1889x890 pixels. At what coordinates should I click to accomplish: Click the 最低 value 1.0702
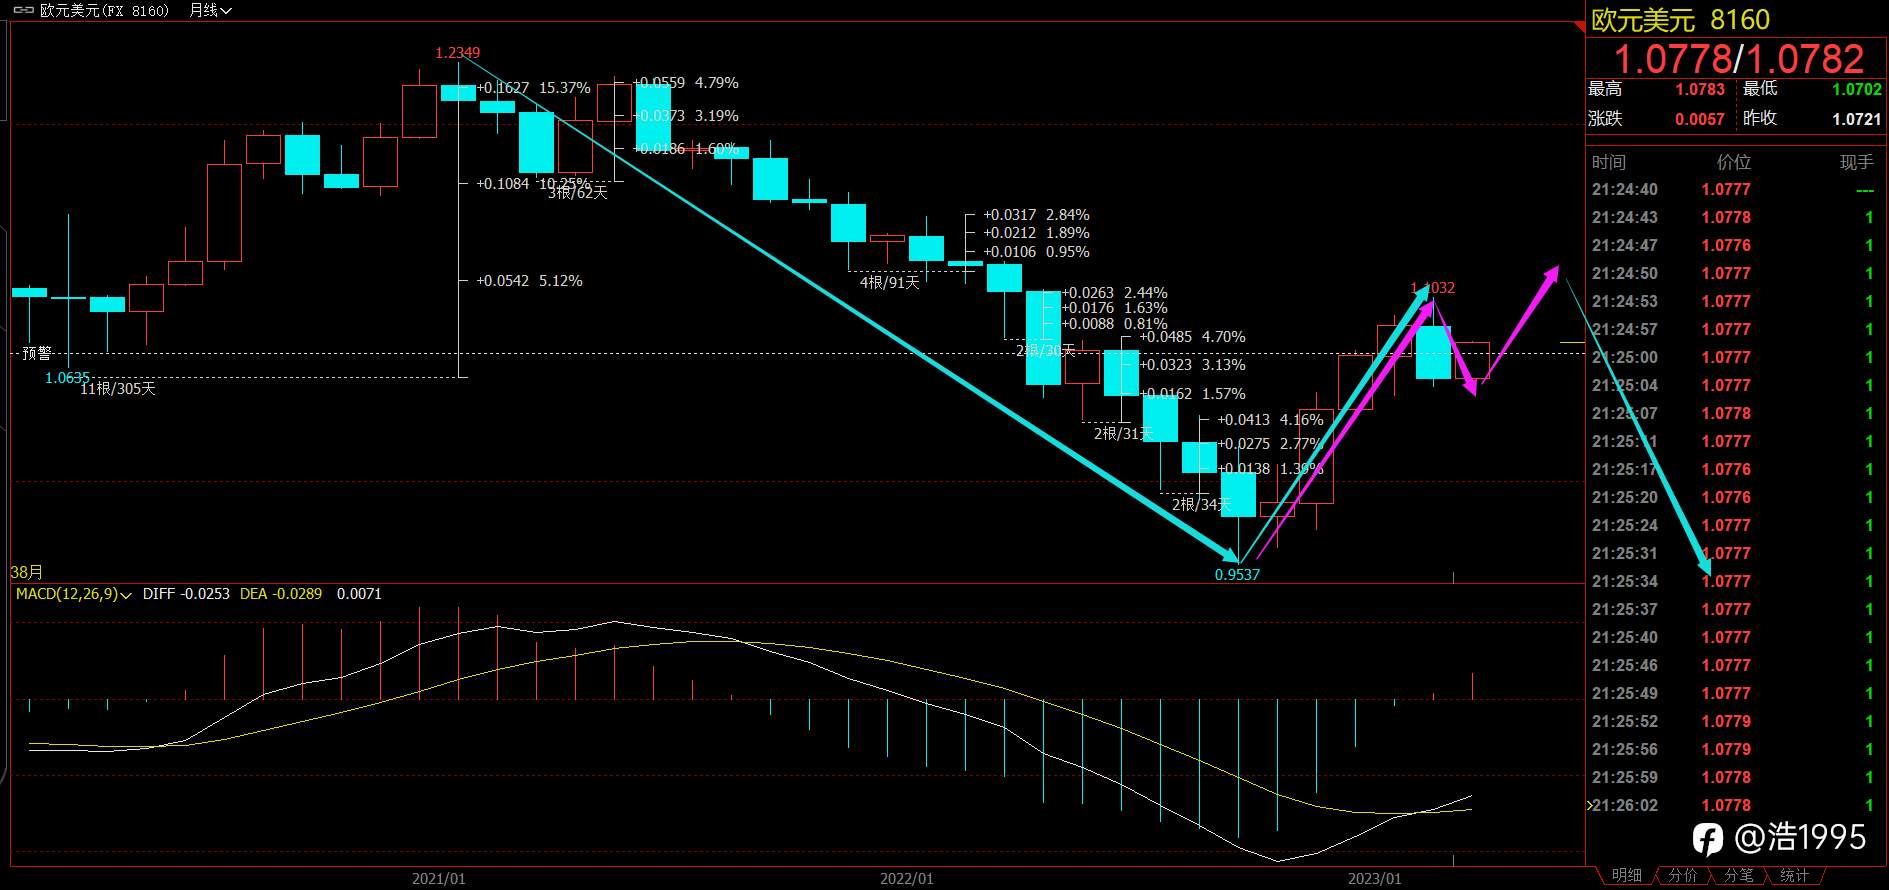tap(1857, 89)
